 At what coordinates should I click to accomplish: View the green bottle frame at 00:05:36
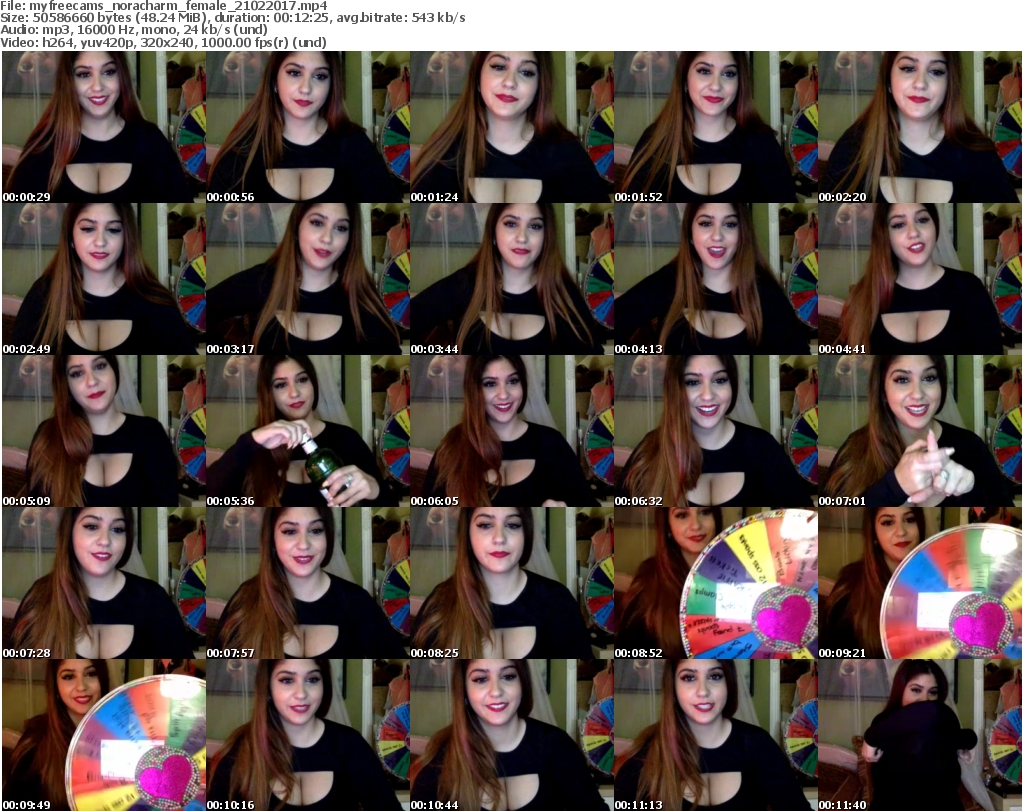coord(308,431)
